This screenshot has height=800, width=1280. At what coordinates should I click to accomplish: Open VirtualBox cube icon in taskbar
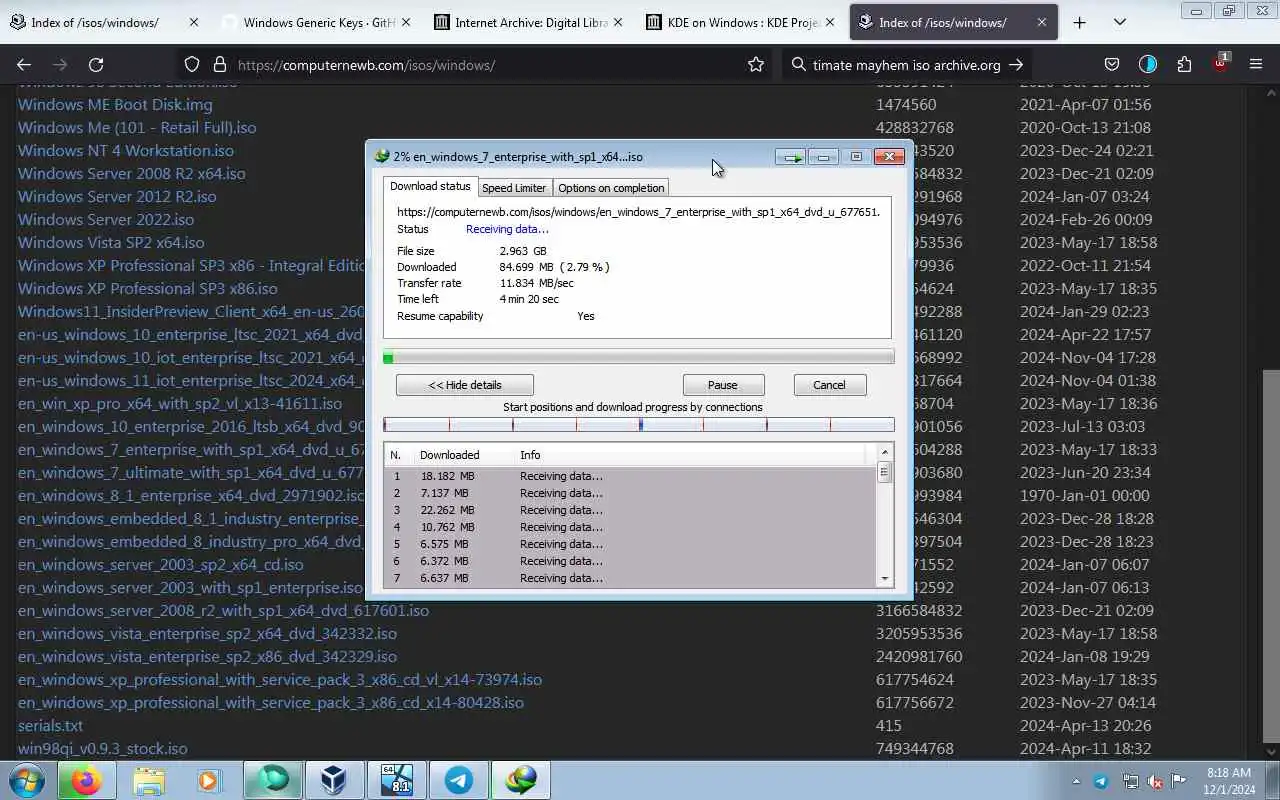(x=334, y=780)
